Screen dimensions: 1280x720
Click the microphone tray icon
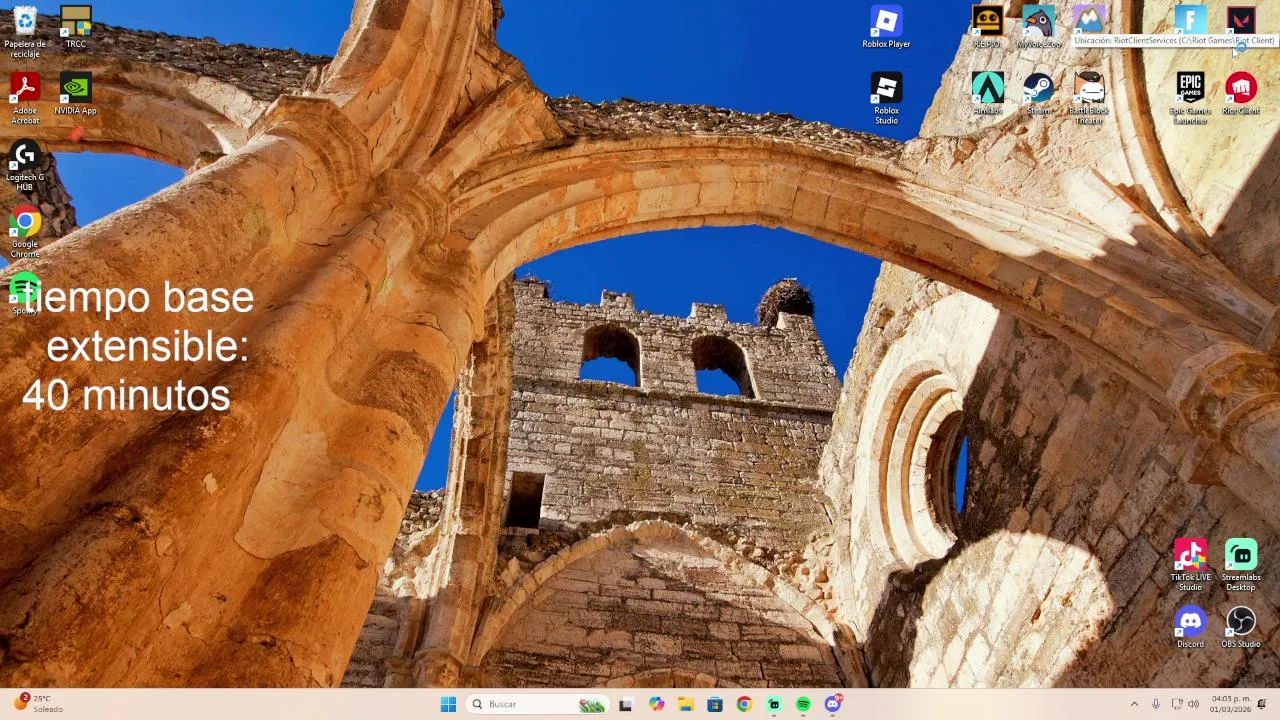pyautogui.click(x=1156, y=704)
